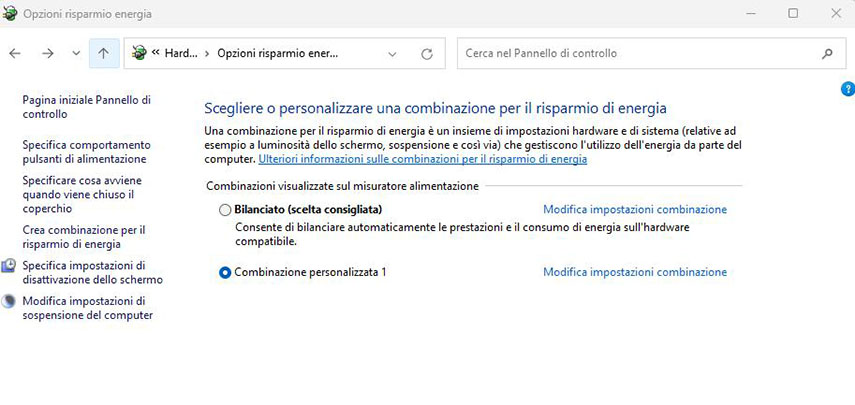Open Pagina iniziale Pannello di controllo
Image resolution: width=855 pixels, height=405 pixels.
[x=87, y=107]
